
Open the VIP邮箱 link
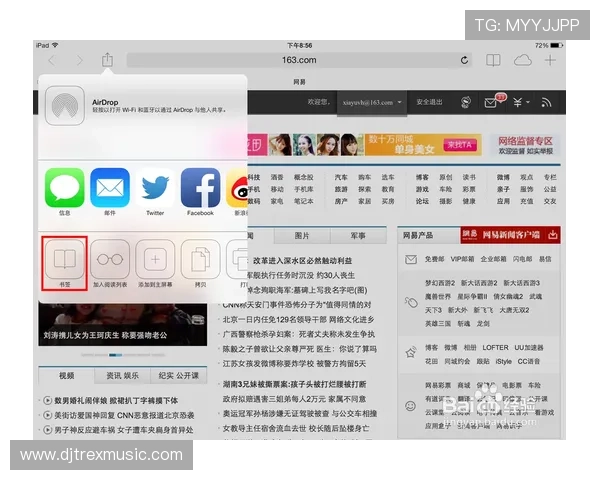462,260
